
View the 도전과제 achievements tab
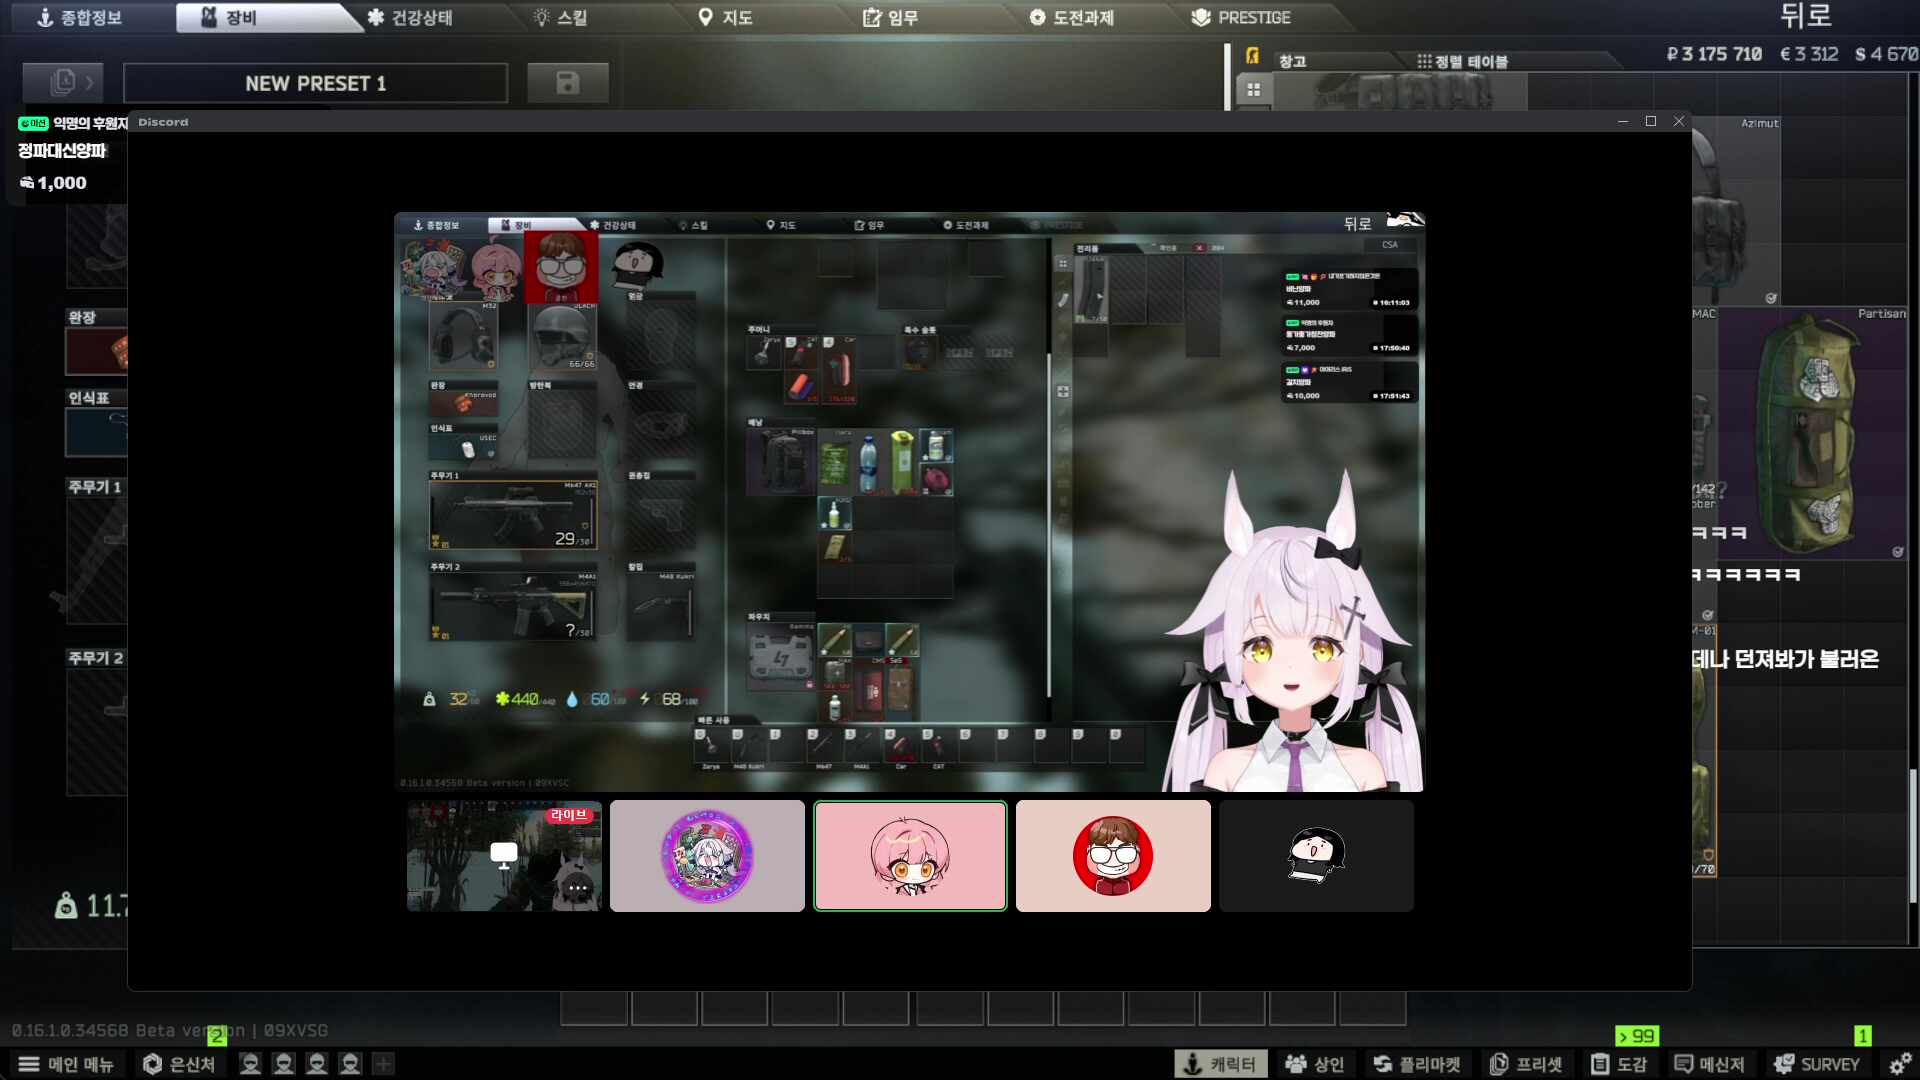click(x=1071, y=17)
